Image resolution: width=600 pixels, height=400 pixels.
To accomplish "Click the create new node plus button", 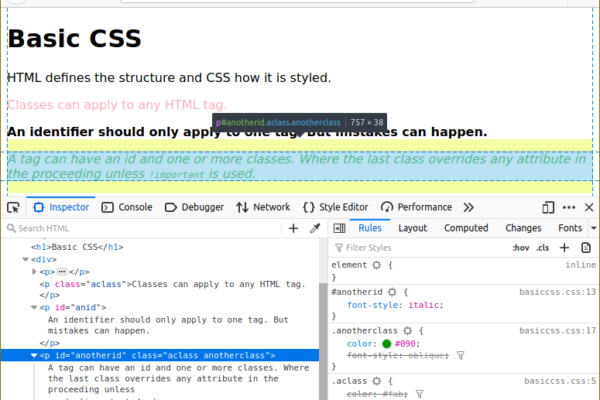I will pos(293,229).
